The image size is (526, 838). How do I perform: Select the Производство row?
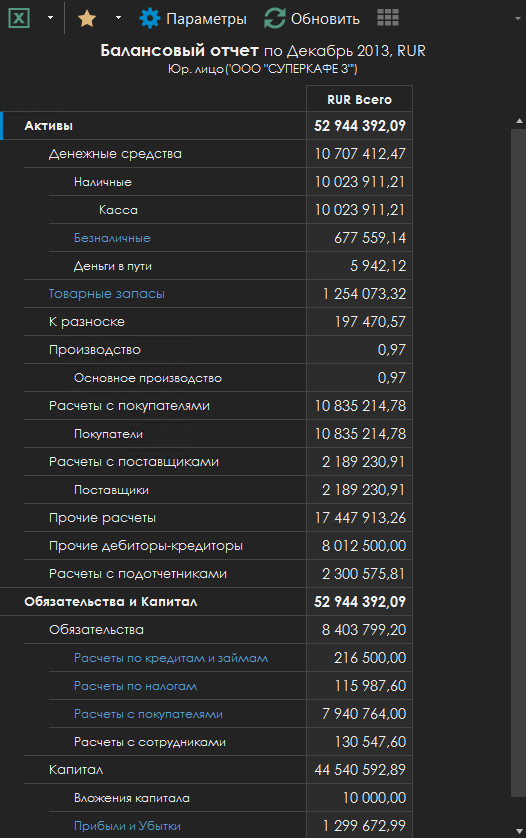pos(218,350)
